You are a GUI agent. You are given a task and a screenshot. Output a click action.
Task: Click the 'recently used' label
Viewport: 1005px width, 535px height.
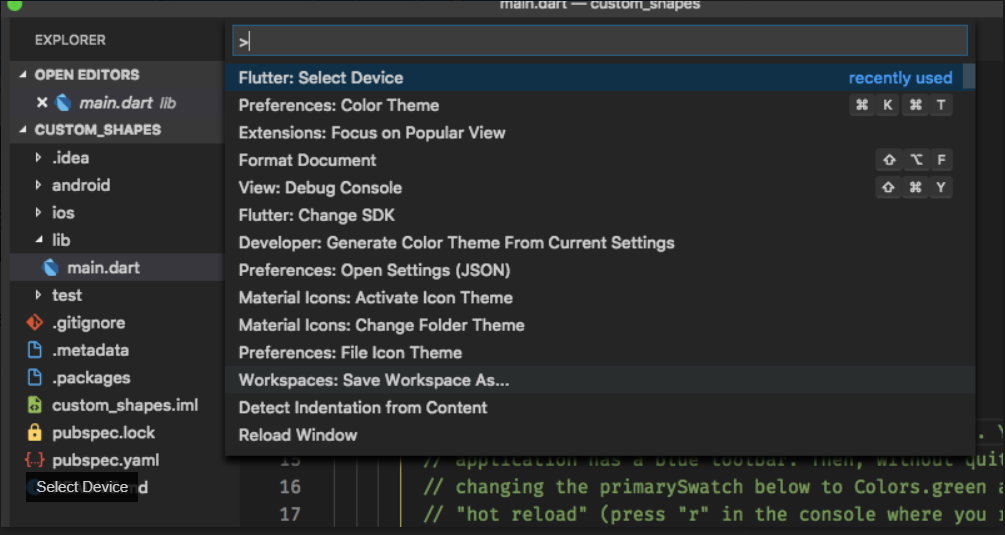[900, 78]
